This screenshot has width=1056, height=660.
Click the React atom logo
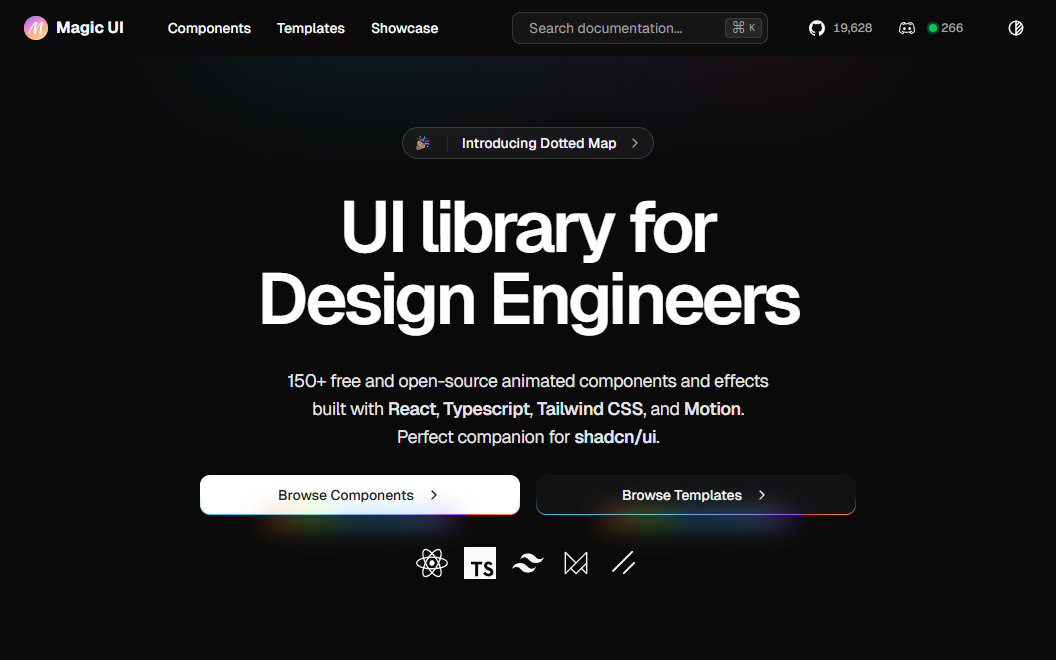click(x=432, y=563)
